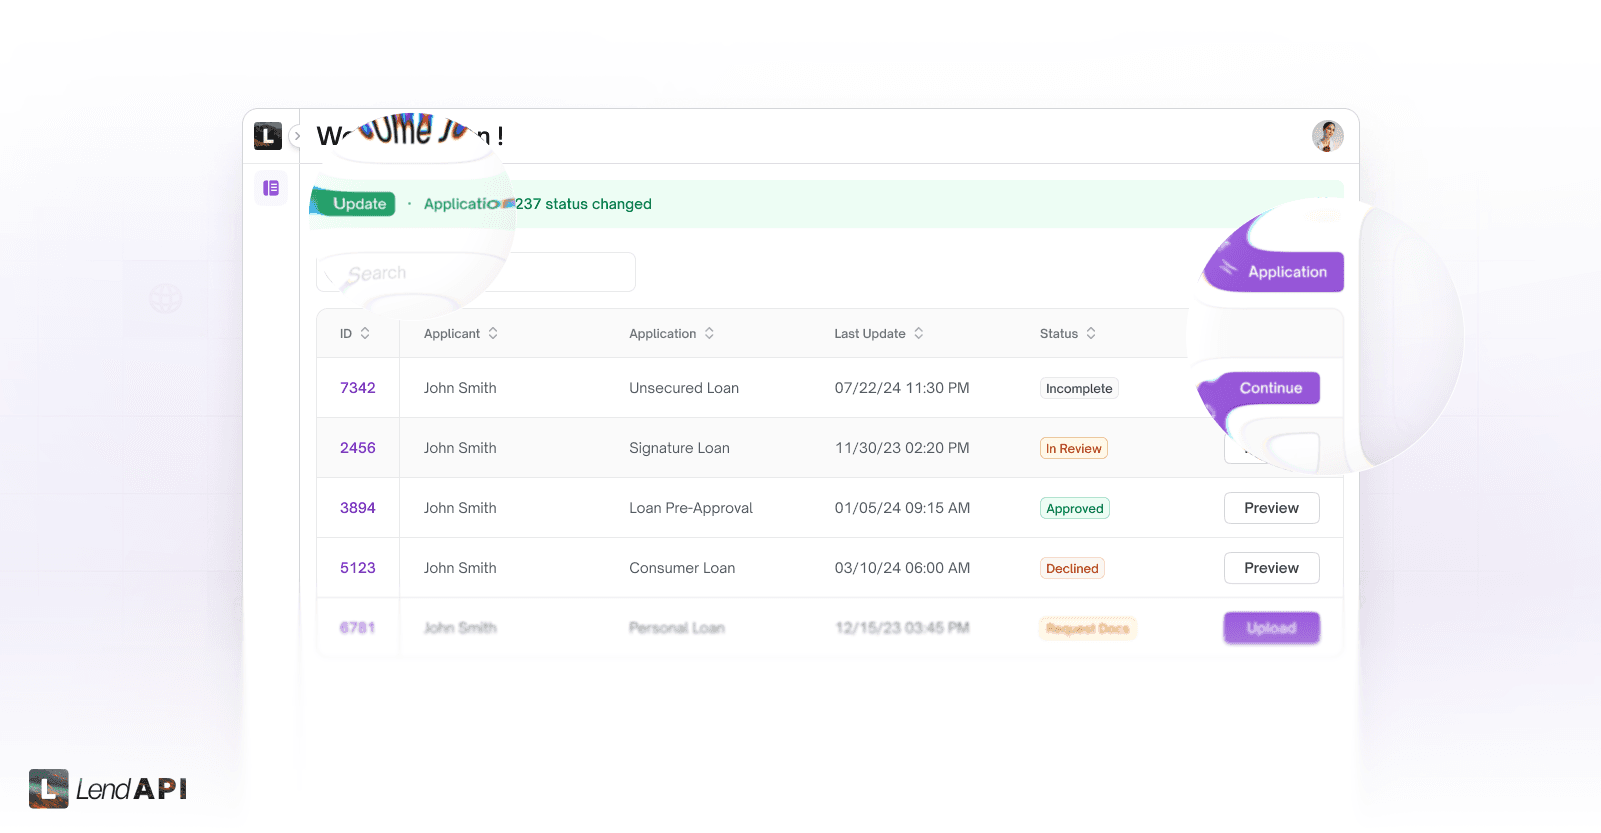The width and height of the screenshot is (1601, 833).
Task: Click the LendAPI logo at bottom left
Action: (108, 789)
